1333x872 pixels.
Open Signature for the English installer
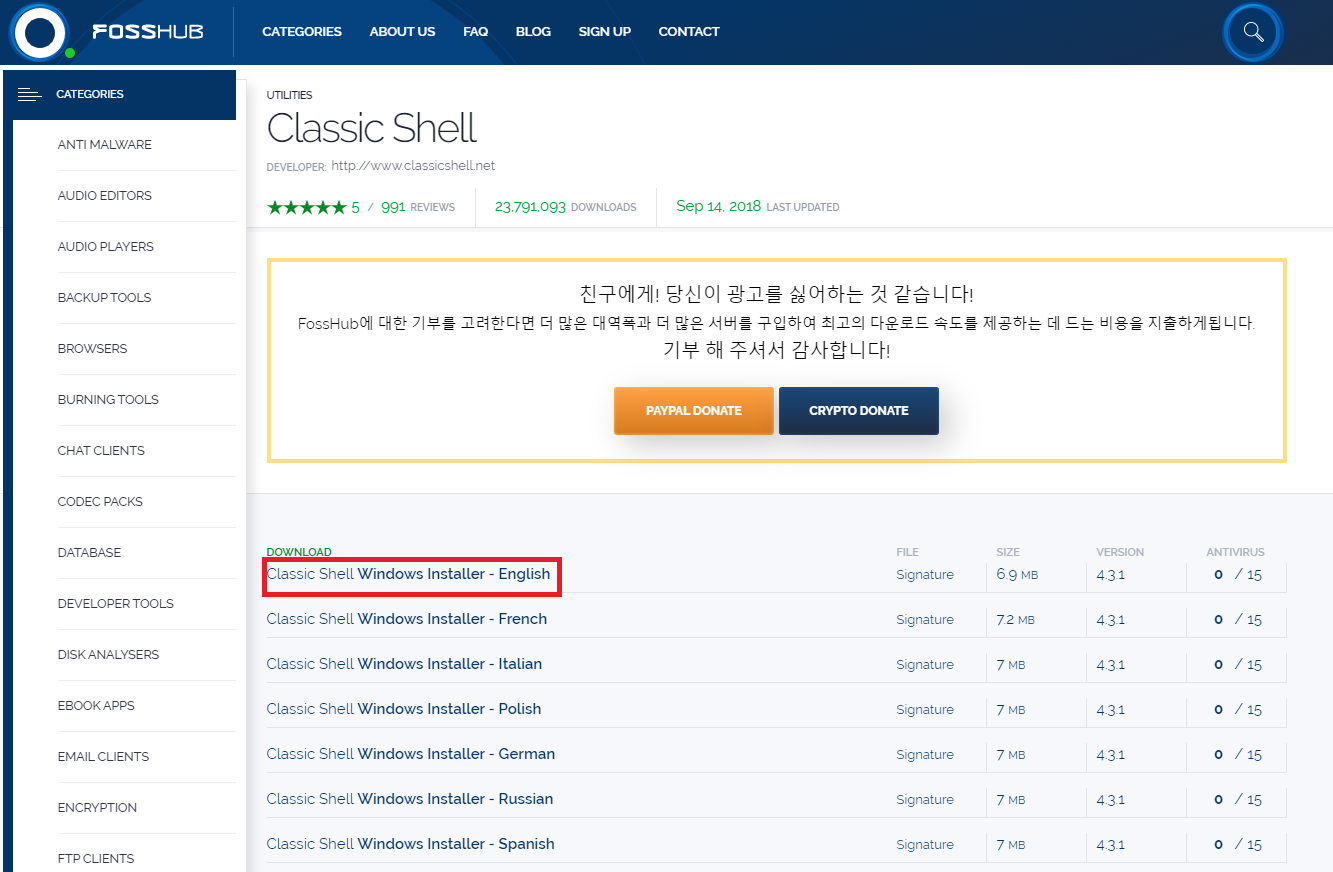(x=925, y=575)
